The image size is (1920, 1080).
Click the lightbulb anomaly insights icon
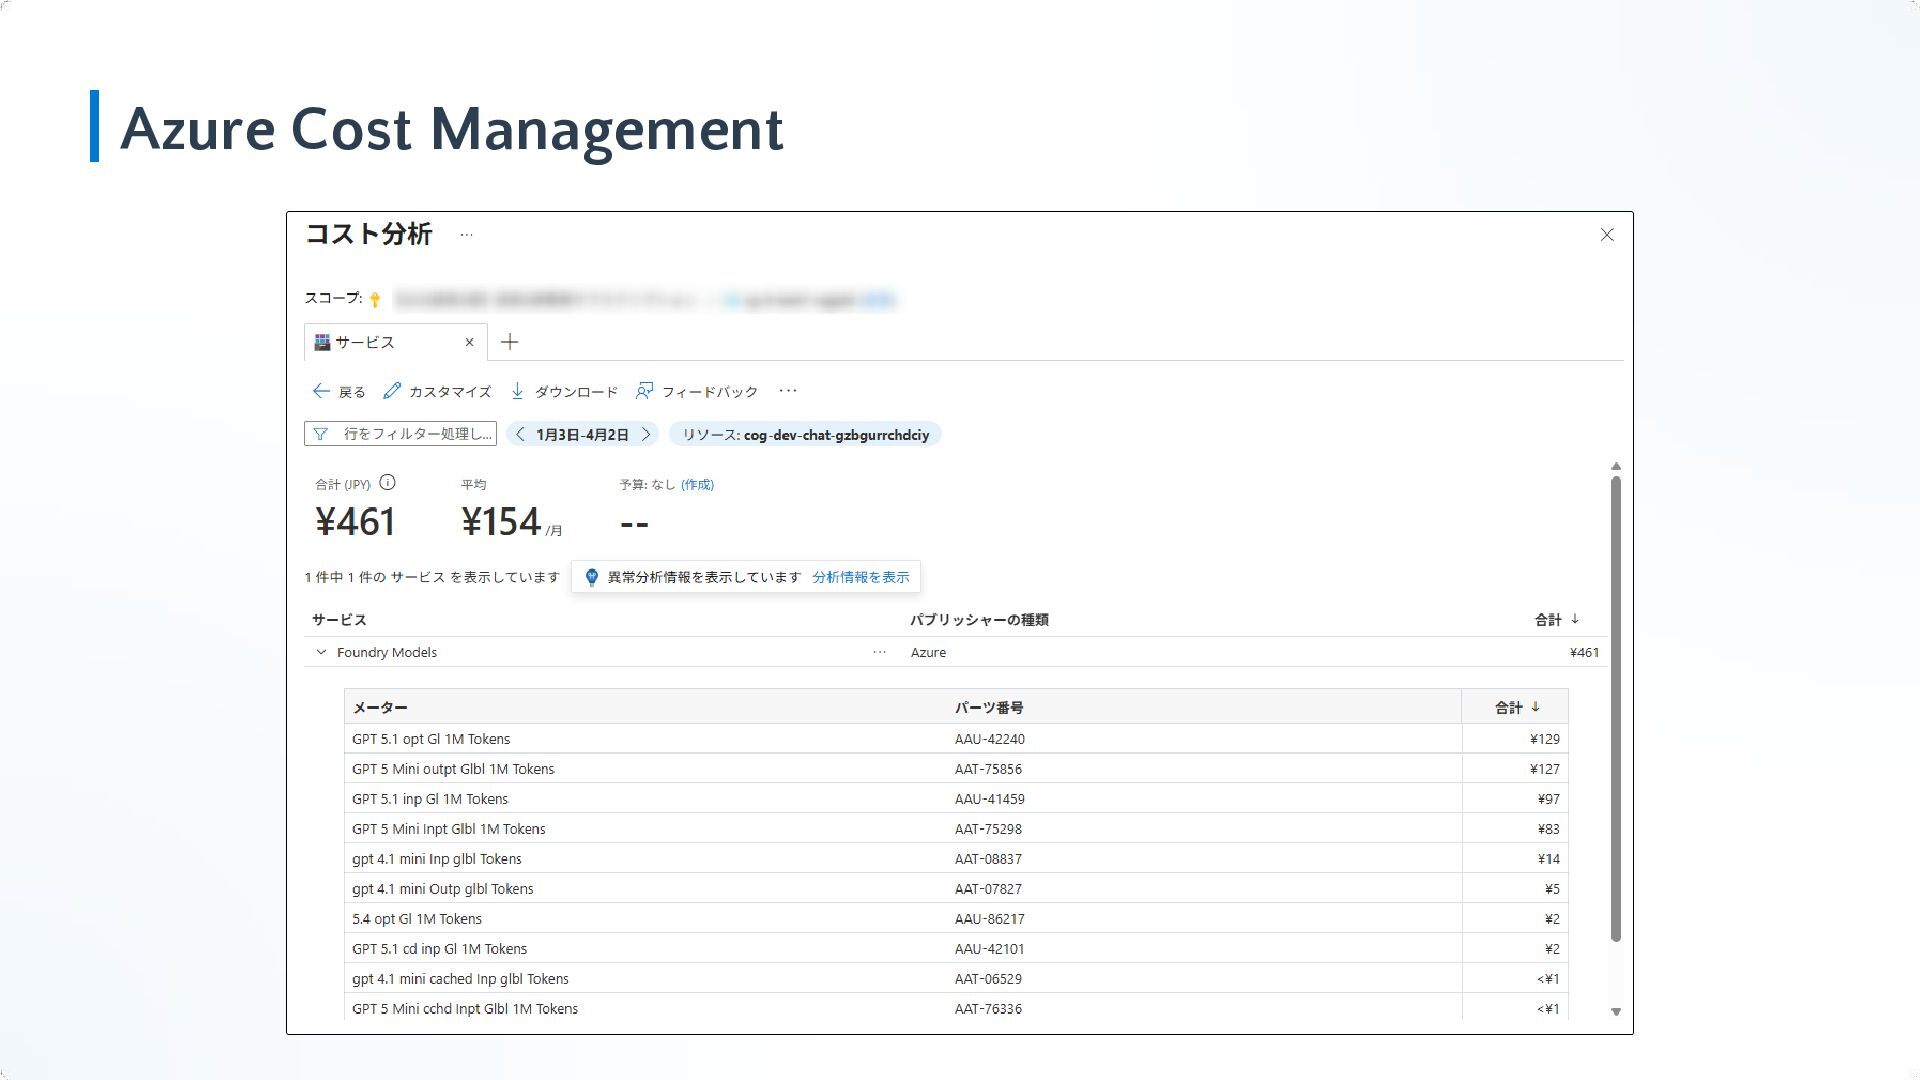[x=591, y=577]
